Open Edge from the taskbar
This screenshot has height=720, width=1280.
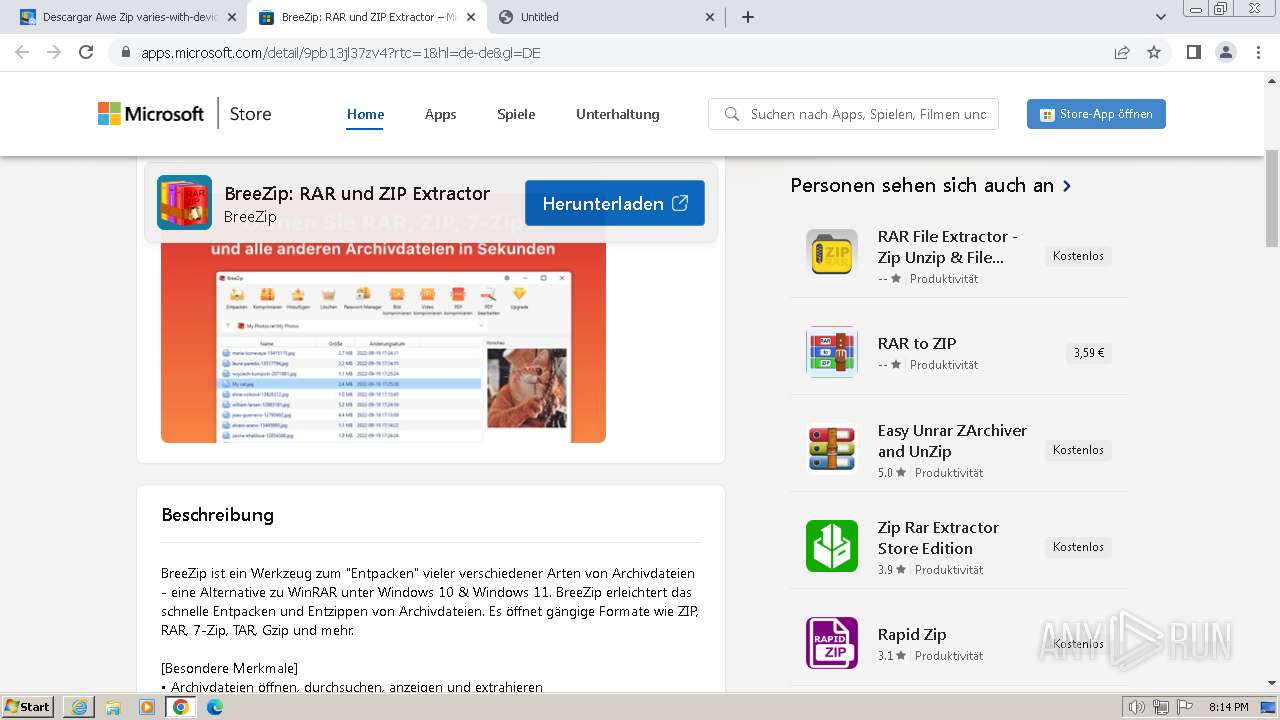coord(214,706)
